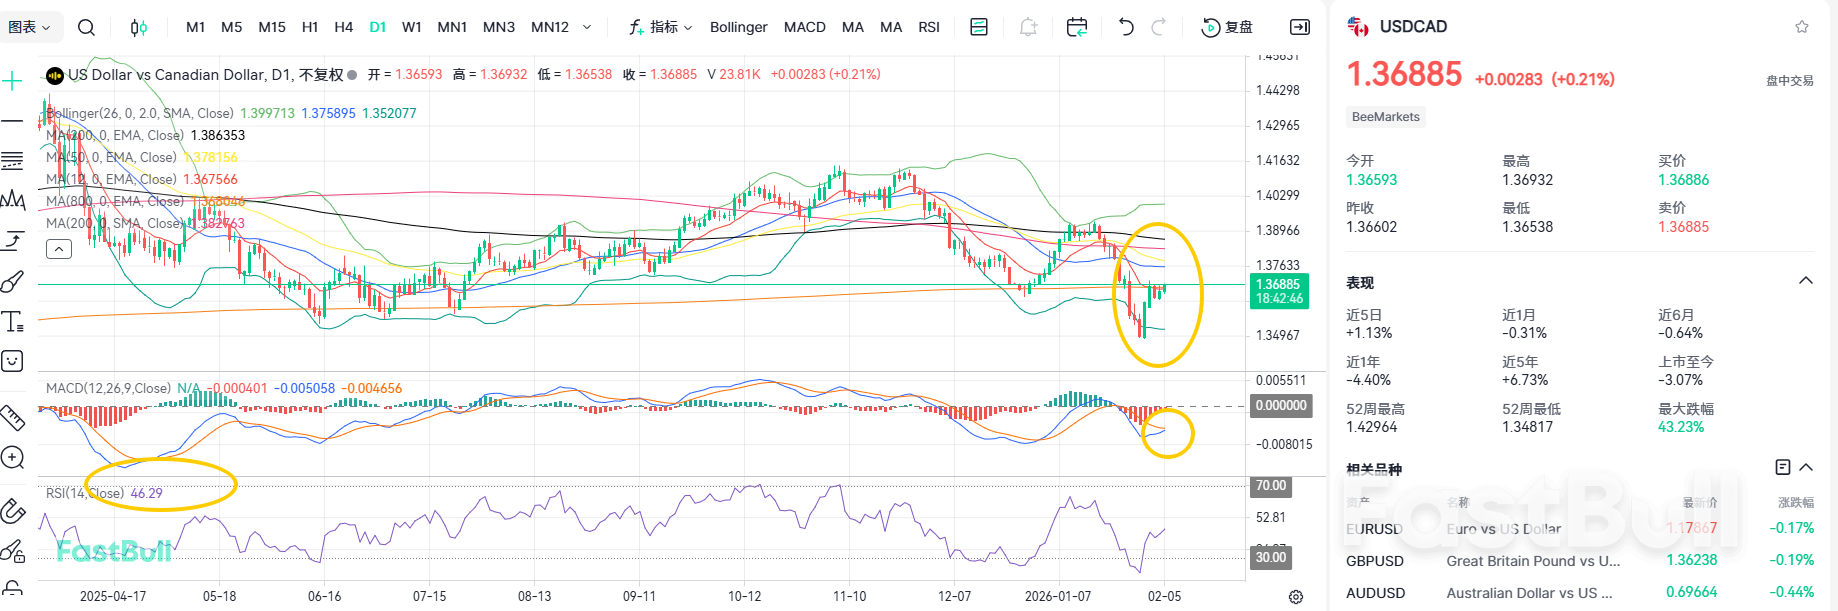Select the parallel channel lines tool
This screenshot has height=611, width=1838.
(12, 160)
